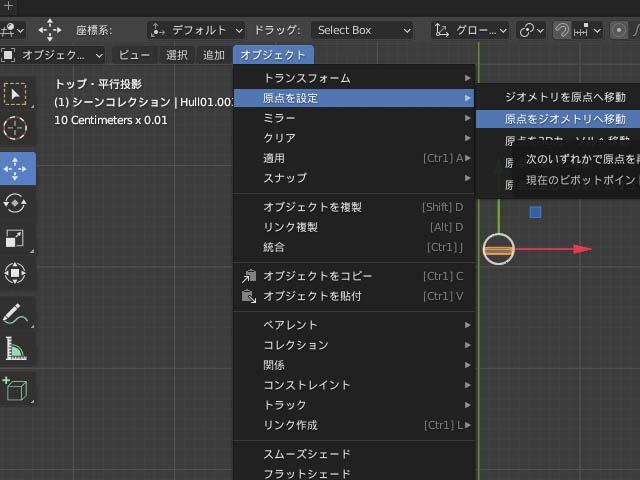Viewport: 640px width, 480px height.
Task: Click 統合 menu entry
Action: 354,247
